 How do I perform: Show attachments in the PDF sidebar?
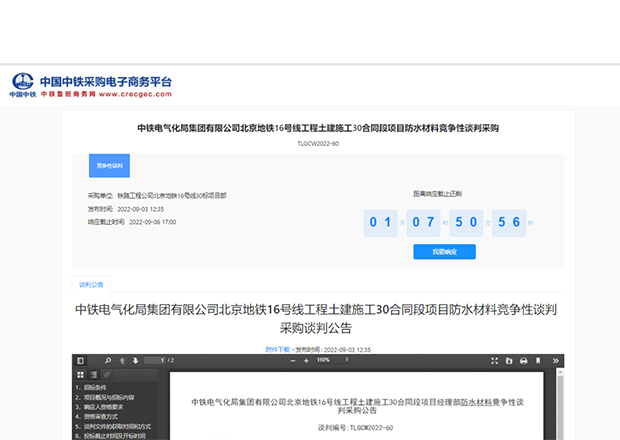(x=107, y=374)
